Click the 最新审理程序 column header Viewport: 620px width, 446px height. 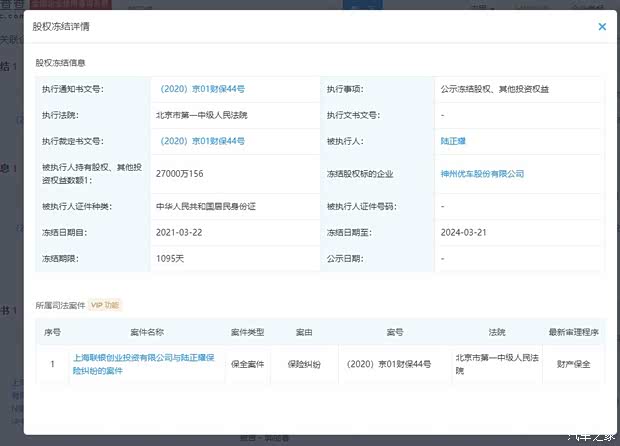point(571,331)
